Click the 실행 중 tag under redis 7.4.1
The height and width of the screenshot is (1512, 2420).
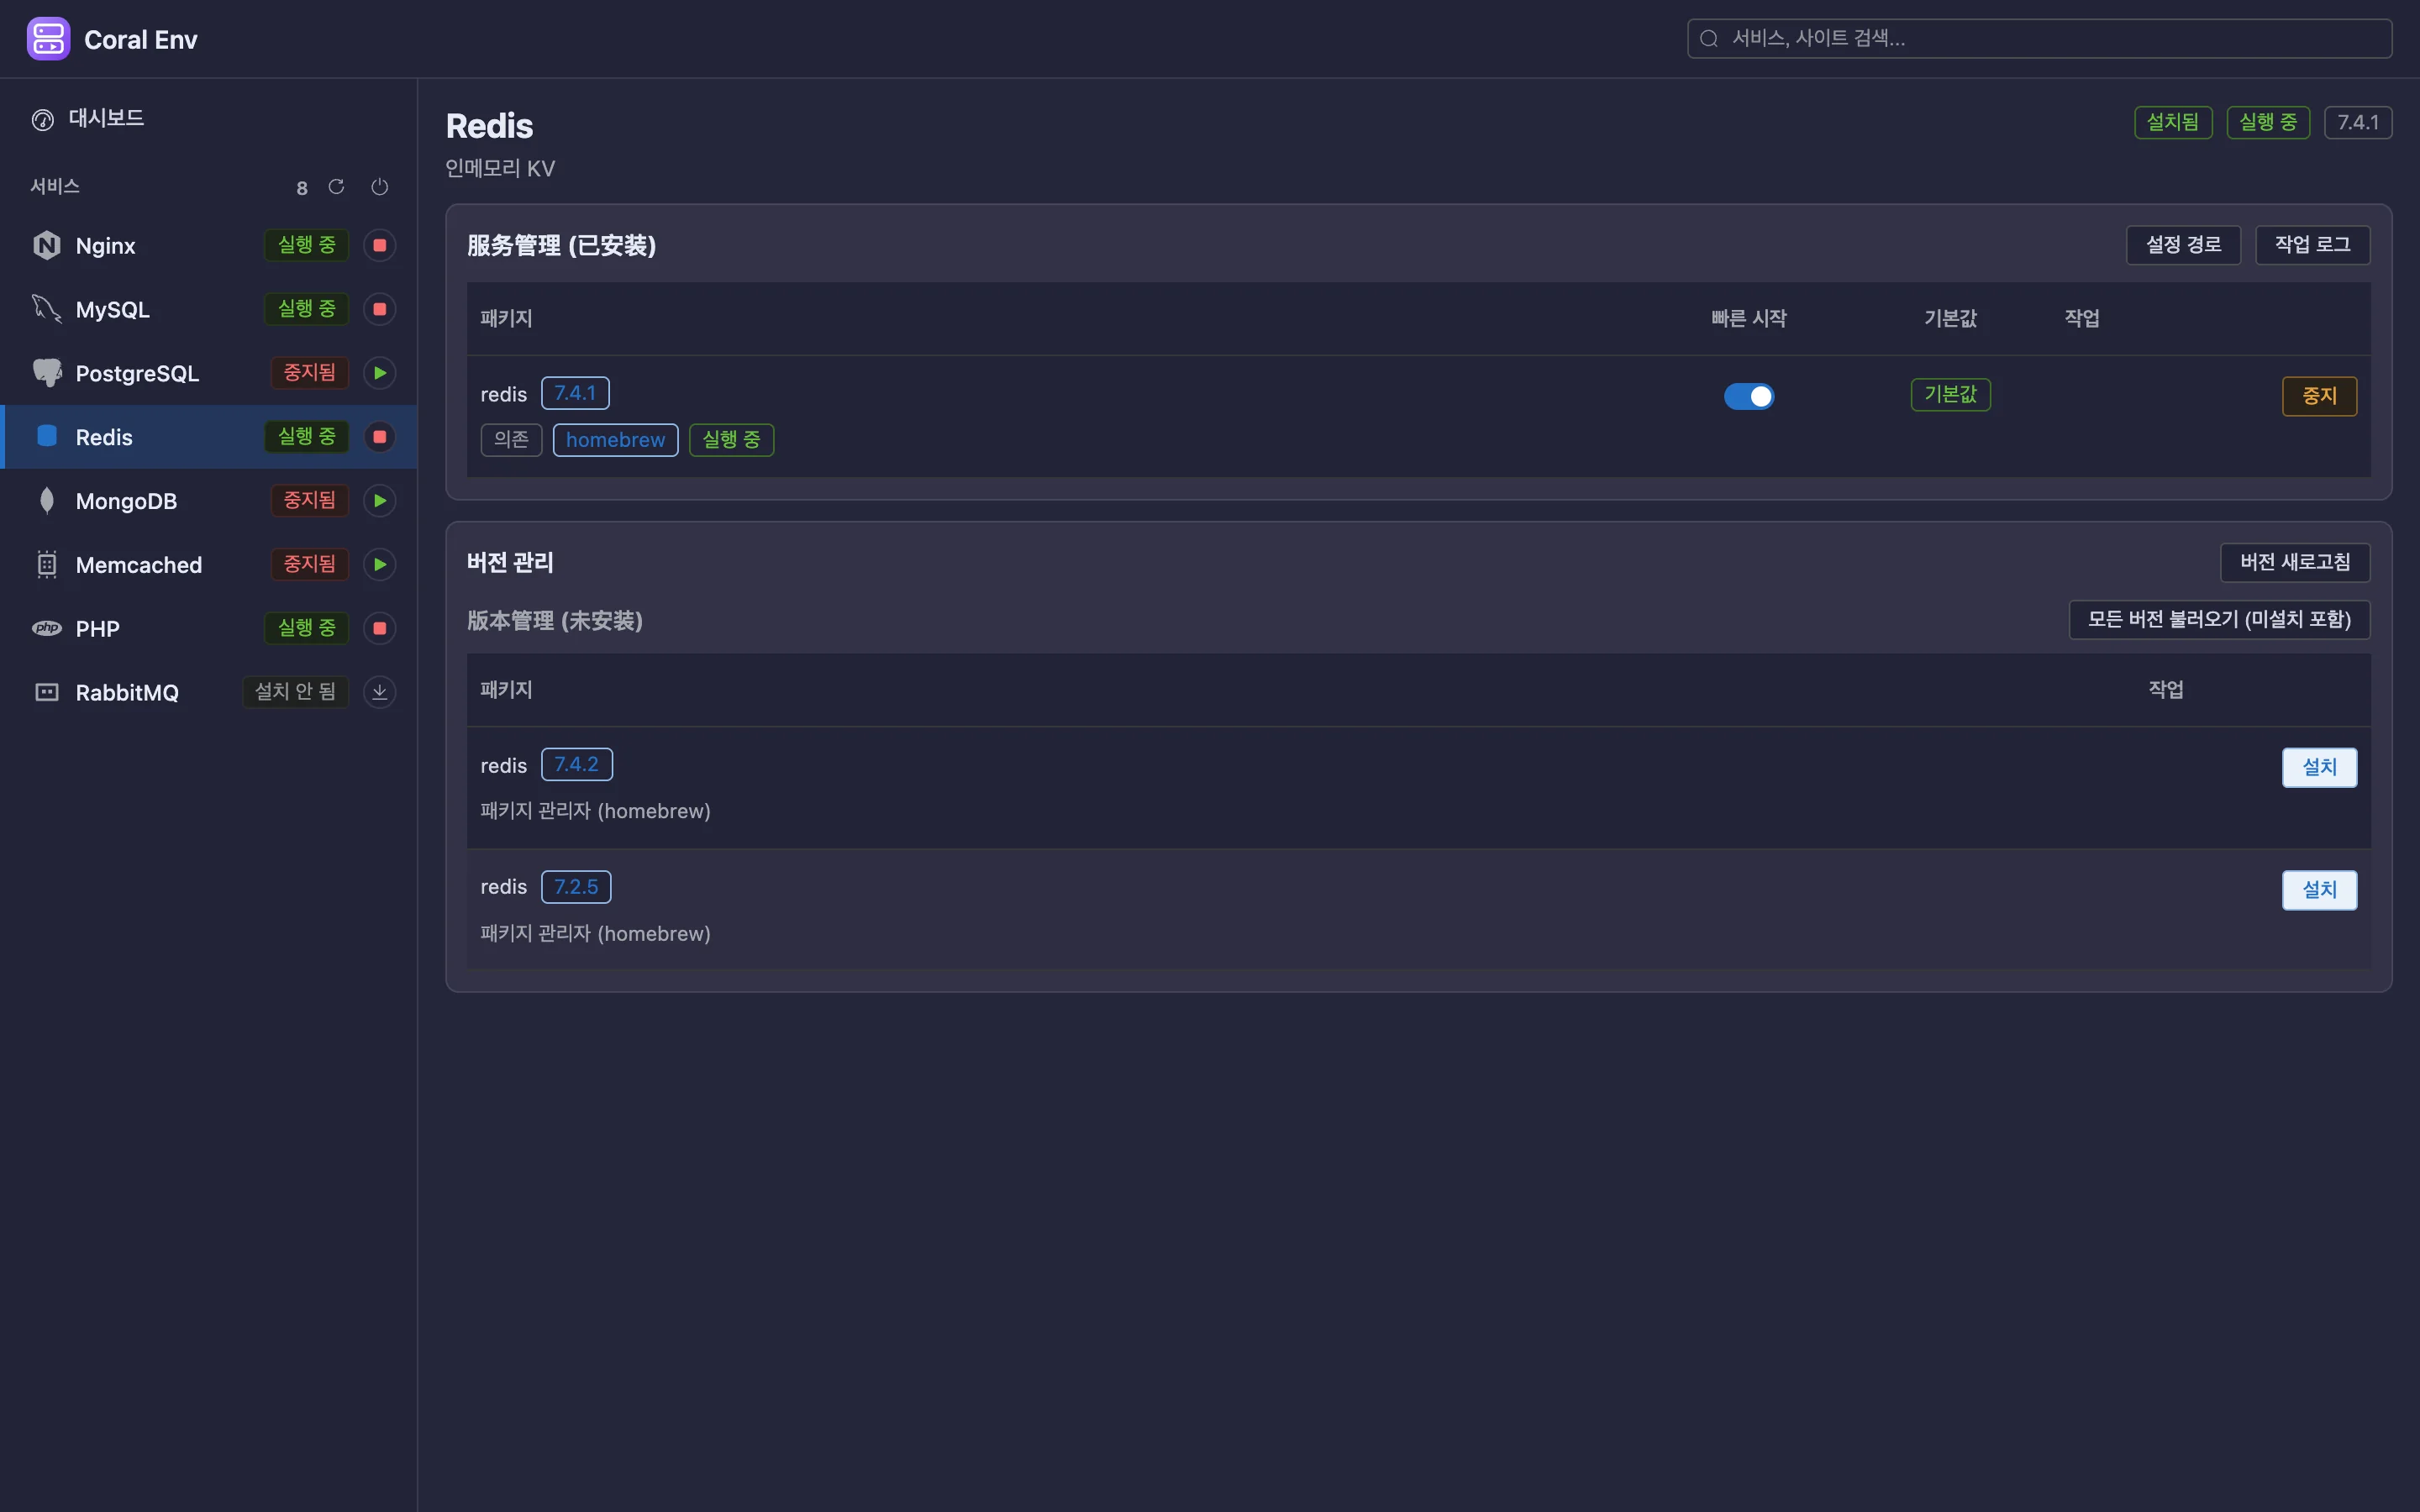tap(731, 440)
